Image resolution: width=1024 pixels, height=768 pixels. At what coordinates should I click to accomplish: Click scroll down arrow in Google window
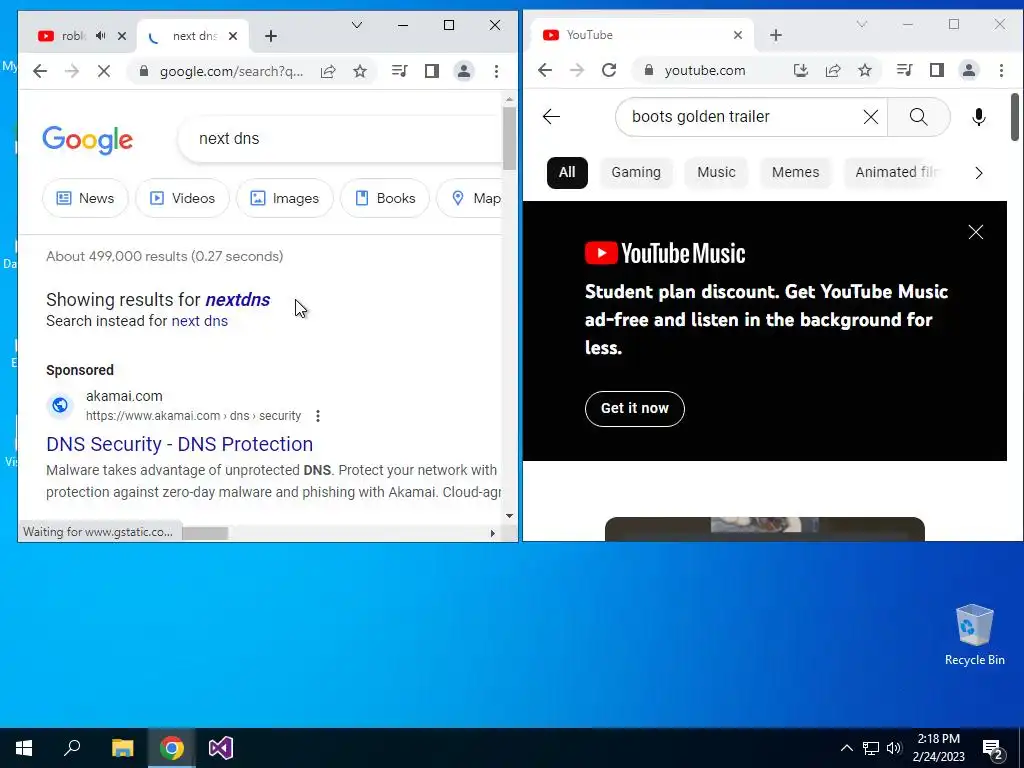[x=509, y=516]
